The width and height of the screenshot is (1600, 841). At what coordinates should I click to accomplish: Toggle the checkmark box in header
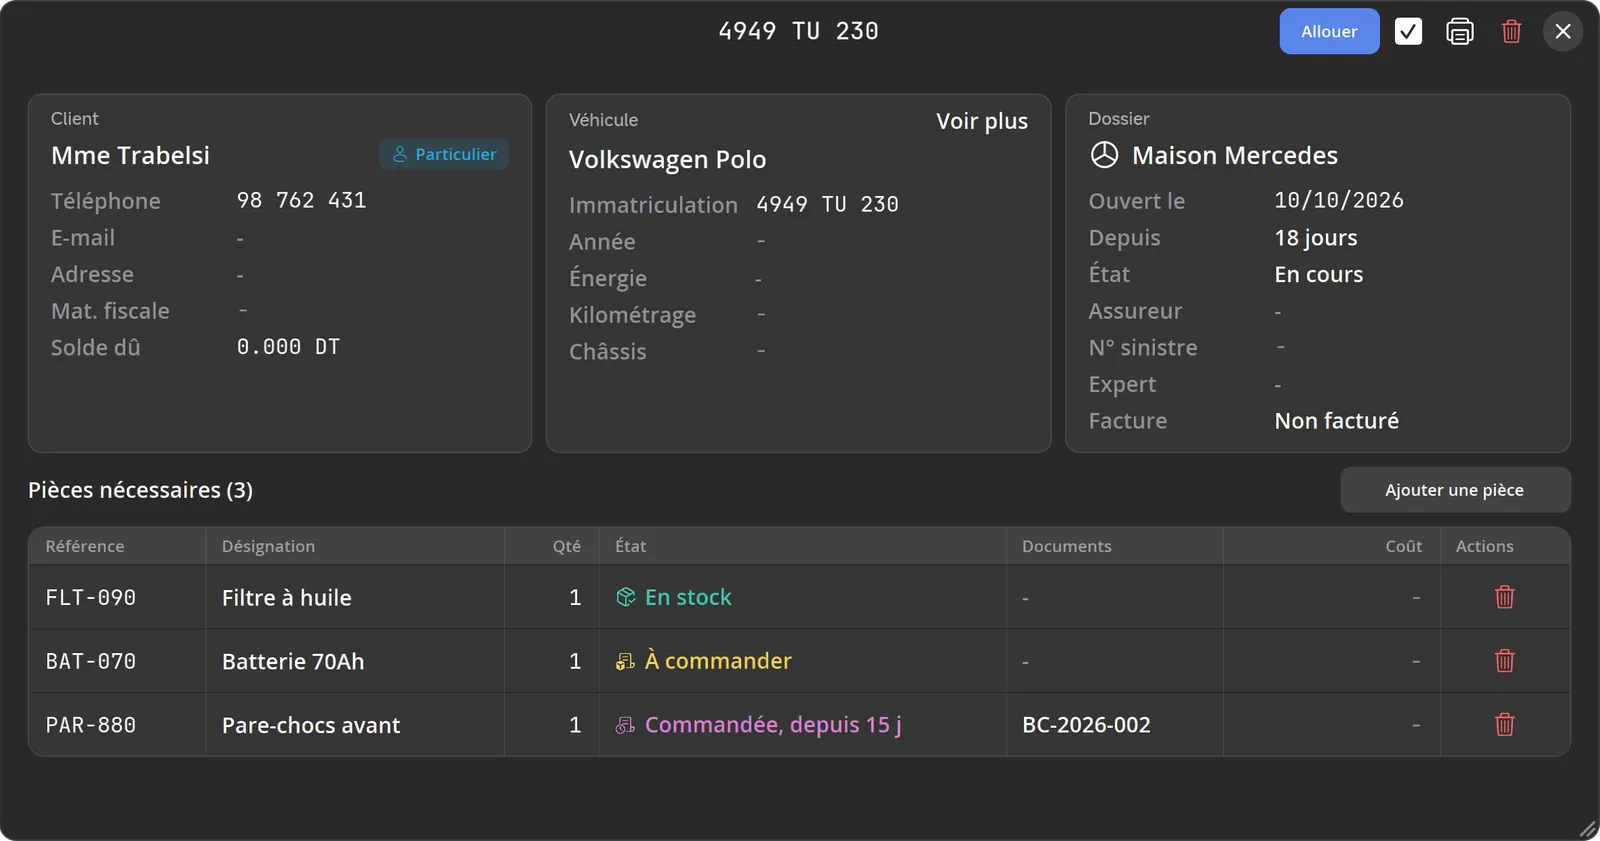[1408, 32]
